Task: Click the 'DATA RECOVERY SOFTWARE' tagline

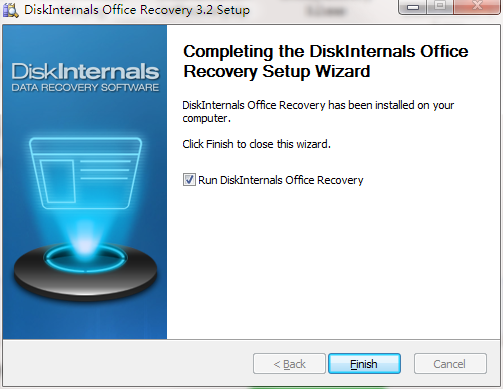Action: [85, 88]
